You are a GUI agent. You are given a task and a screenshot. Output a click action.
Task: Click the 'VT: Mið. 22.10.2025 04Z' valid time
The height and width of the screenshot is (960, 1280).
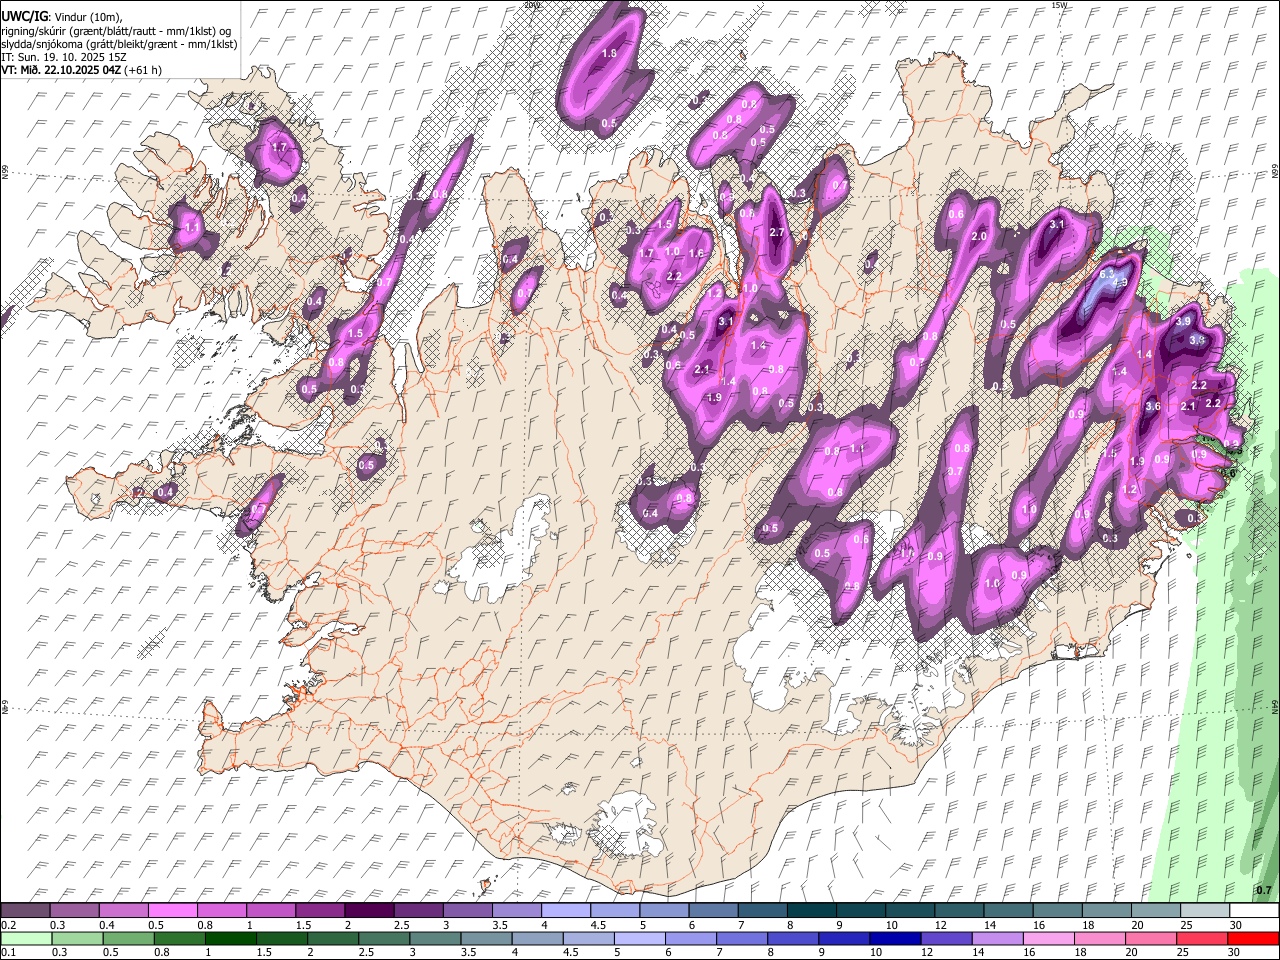pyautogui.click(x=61, y=70)
